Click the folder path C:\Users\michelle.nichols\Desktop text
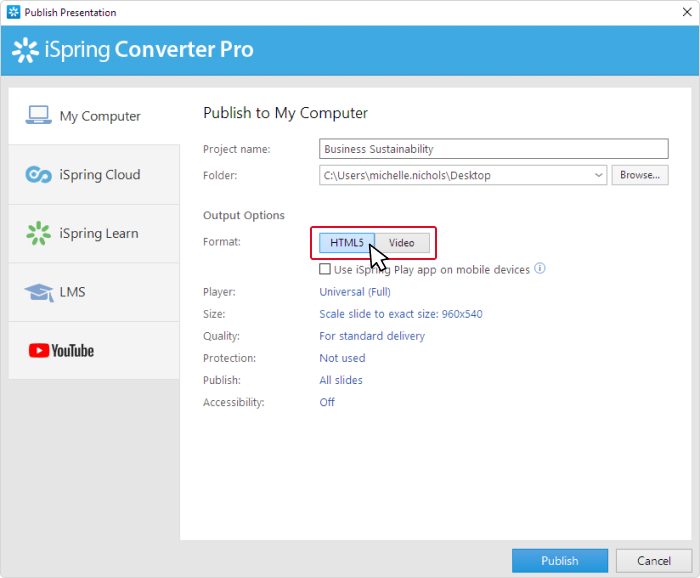 [407, 175]
